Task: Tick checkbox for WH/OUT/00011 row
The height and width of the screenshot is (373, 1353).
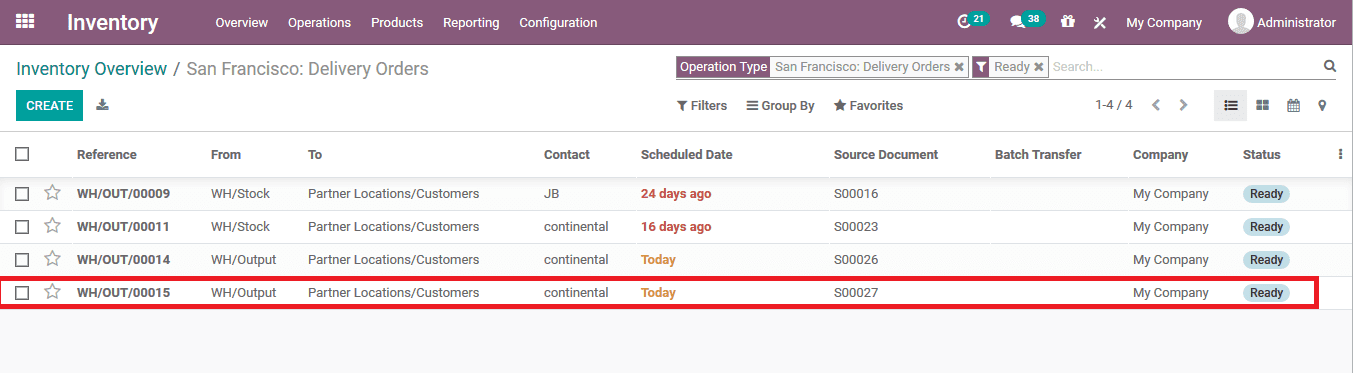Action: tap(22, 227)
